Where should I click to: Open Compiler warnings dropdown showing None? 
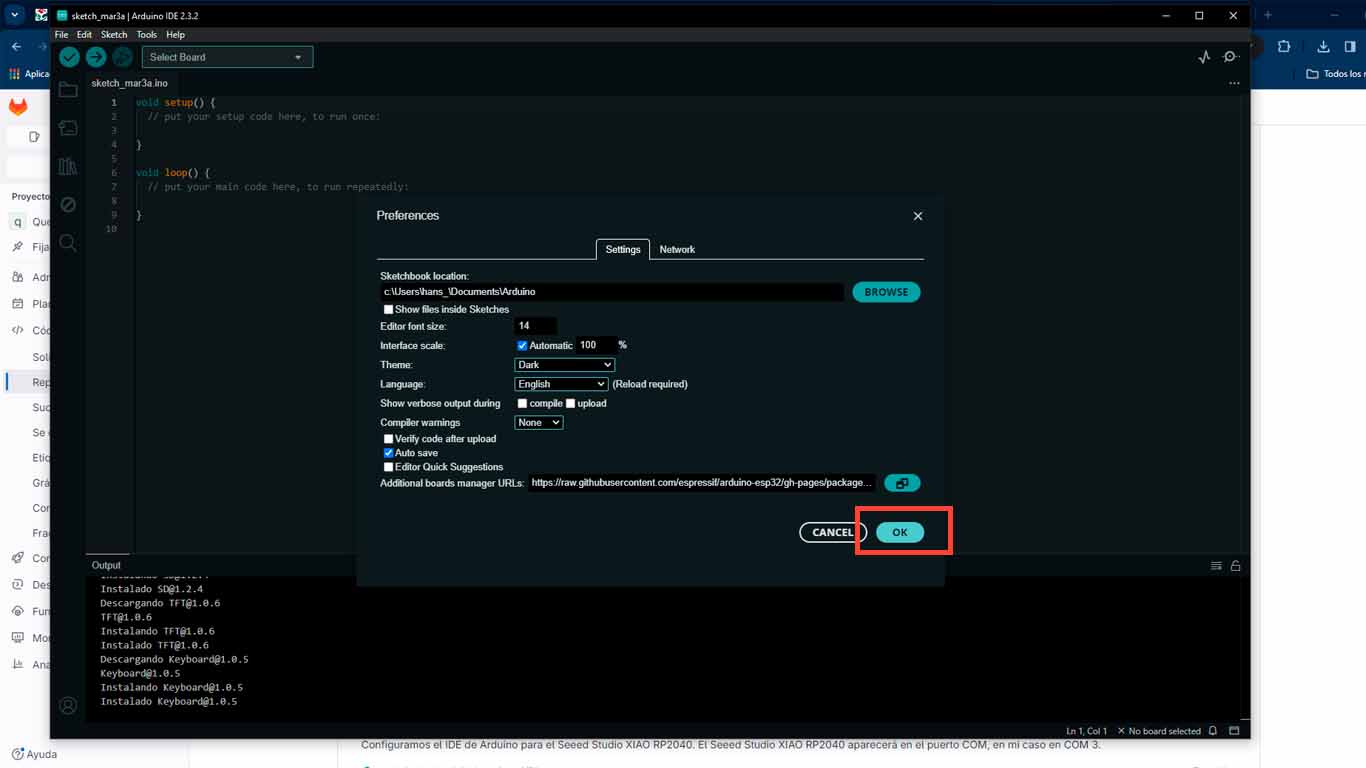coord(539,423)
